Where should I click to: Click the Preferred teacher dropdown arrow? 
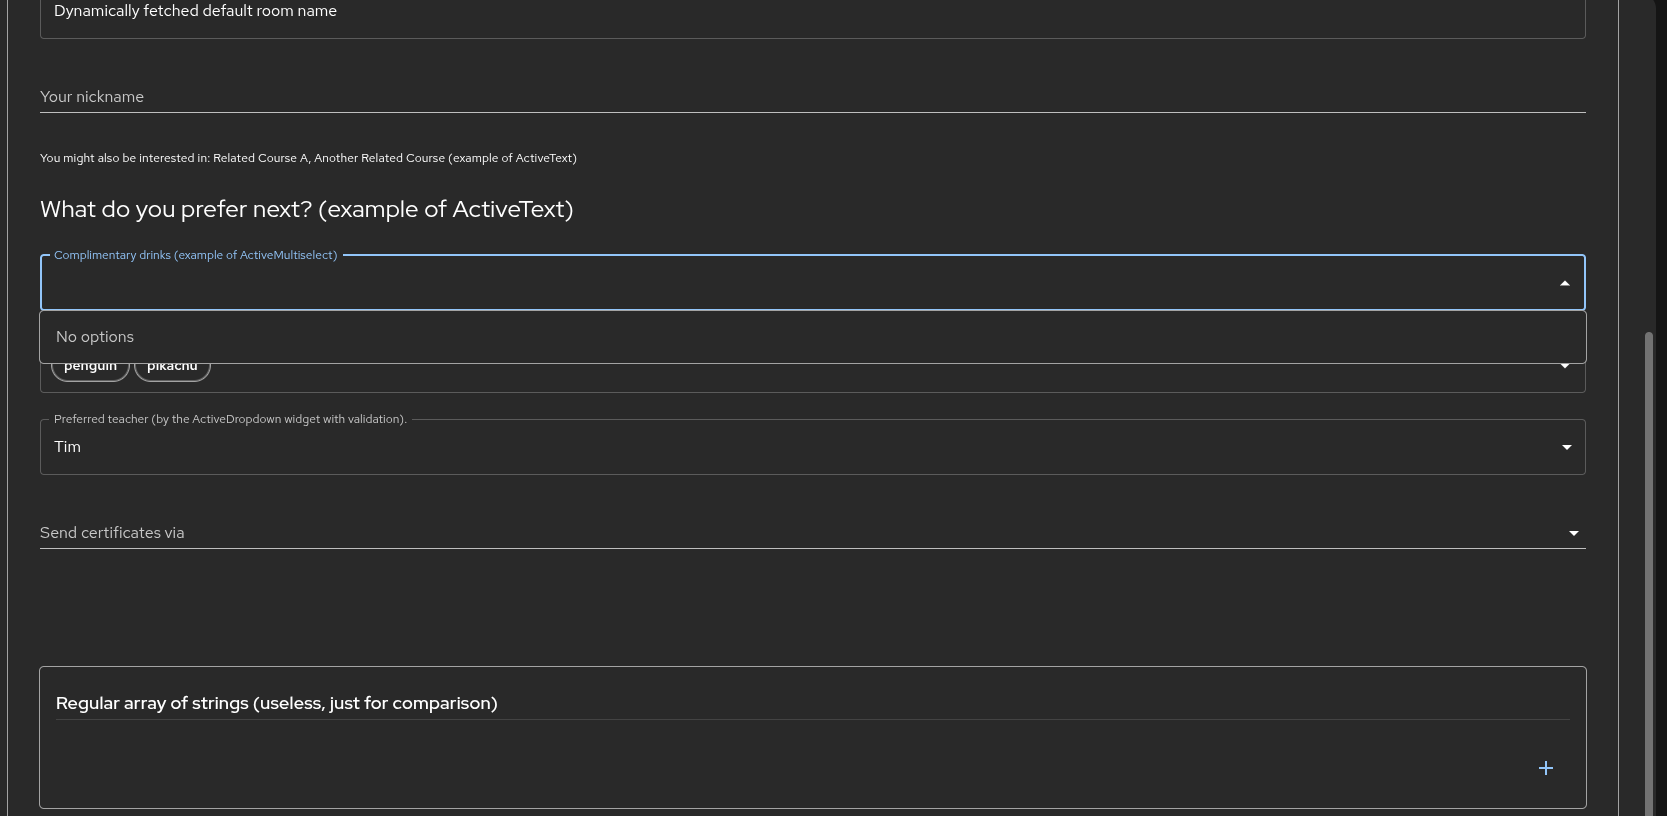[1566, 447]
